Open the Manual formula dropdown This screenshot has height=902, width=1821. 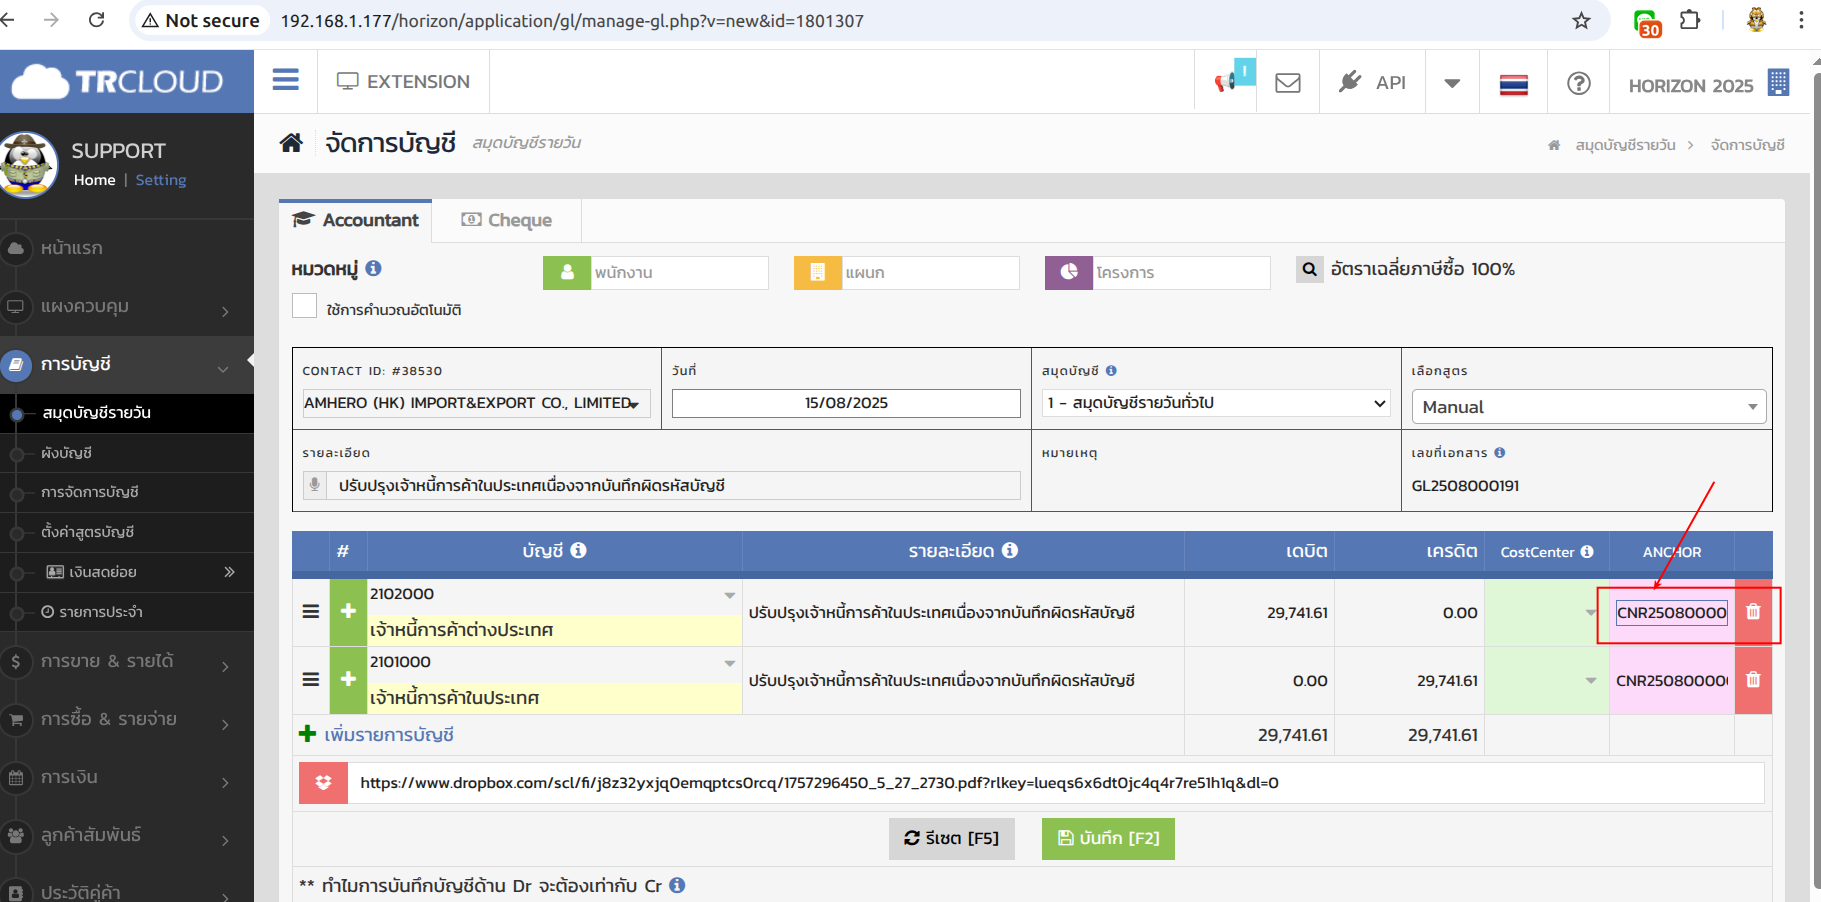[1587, 407]
